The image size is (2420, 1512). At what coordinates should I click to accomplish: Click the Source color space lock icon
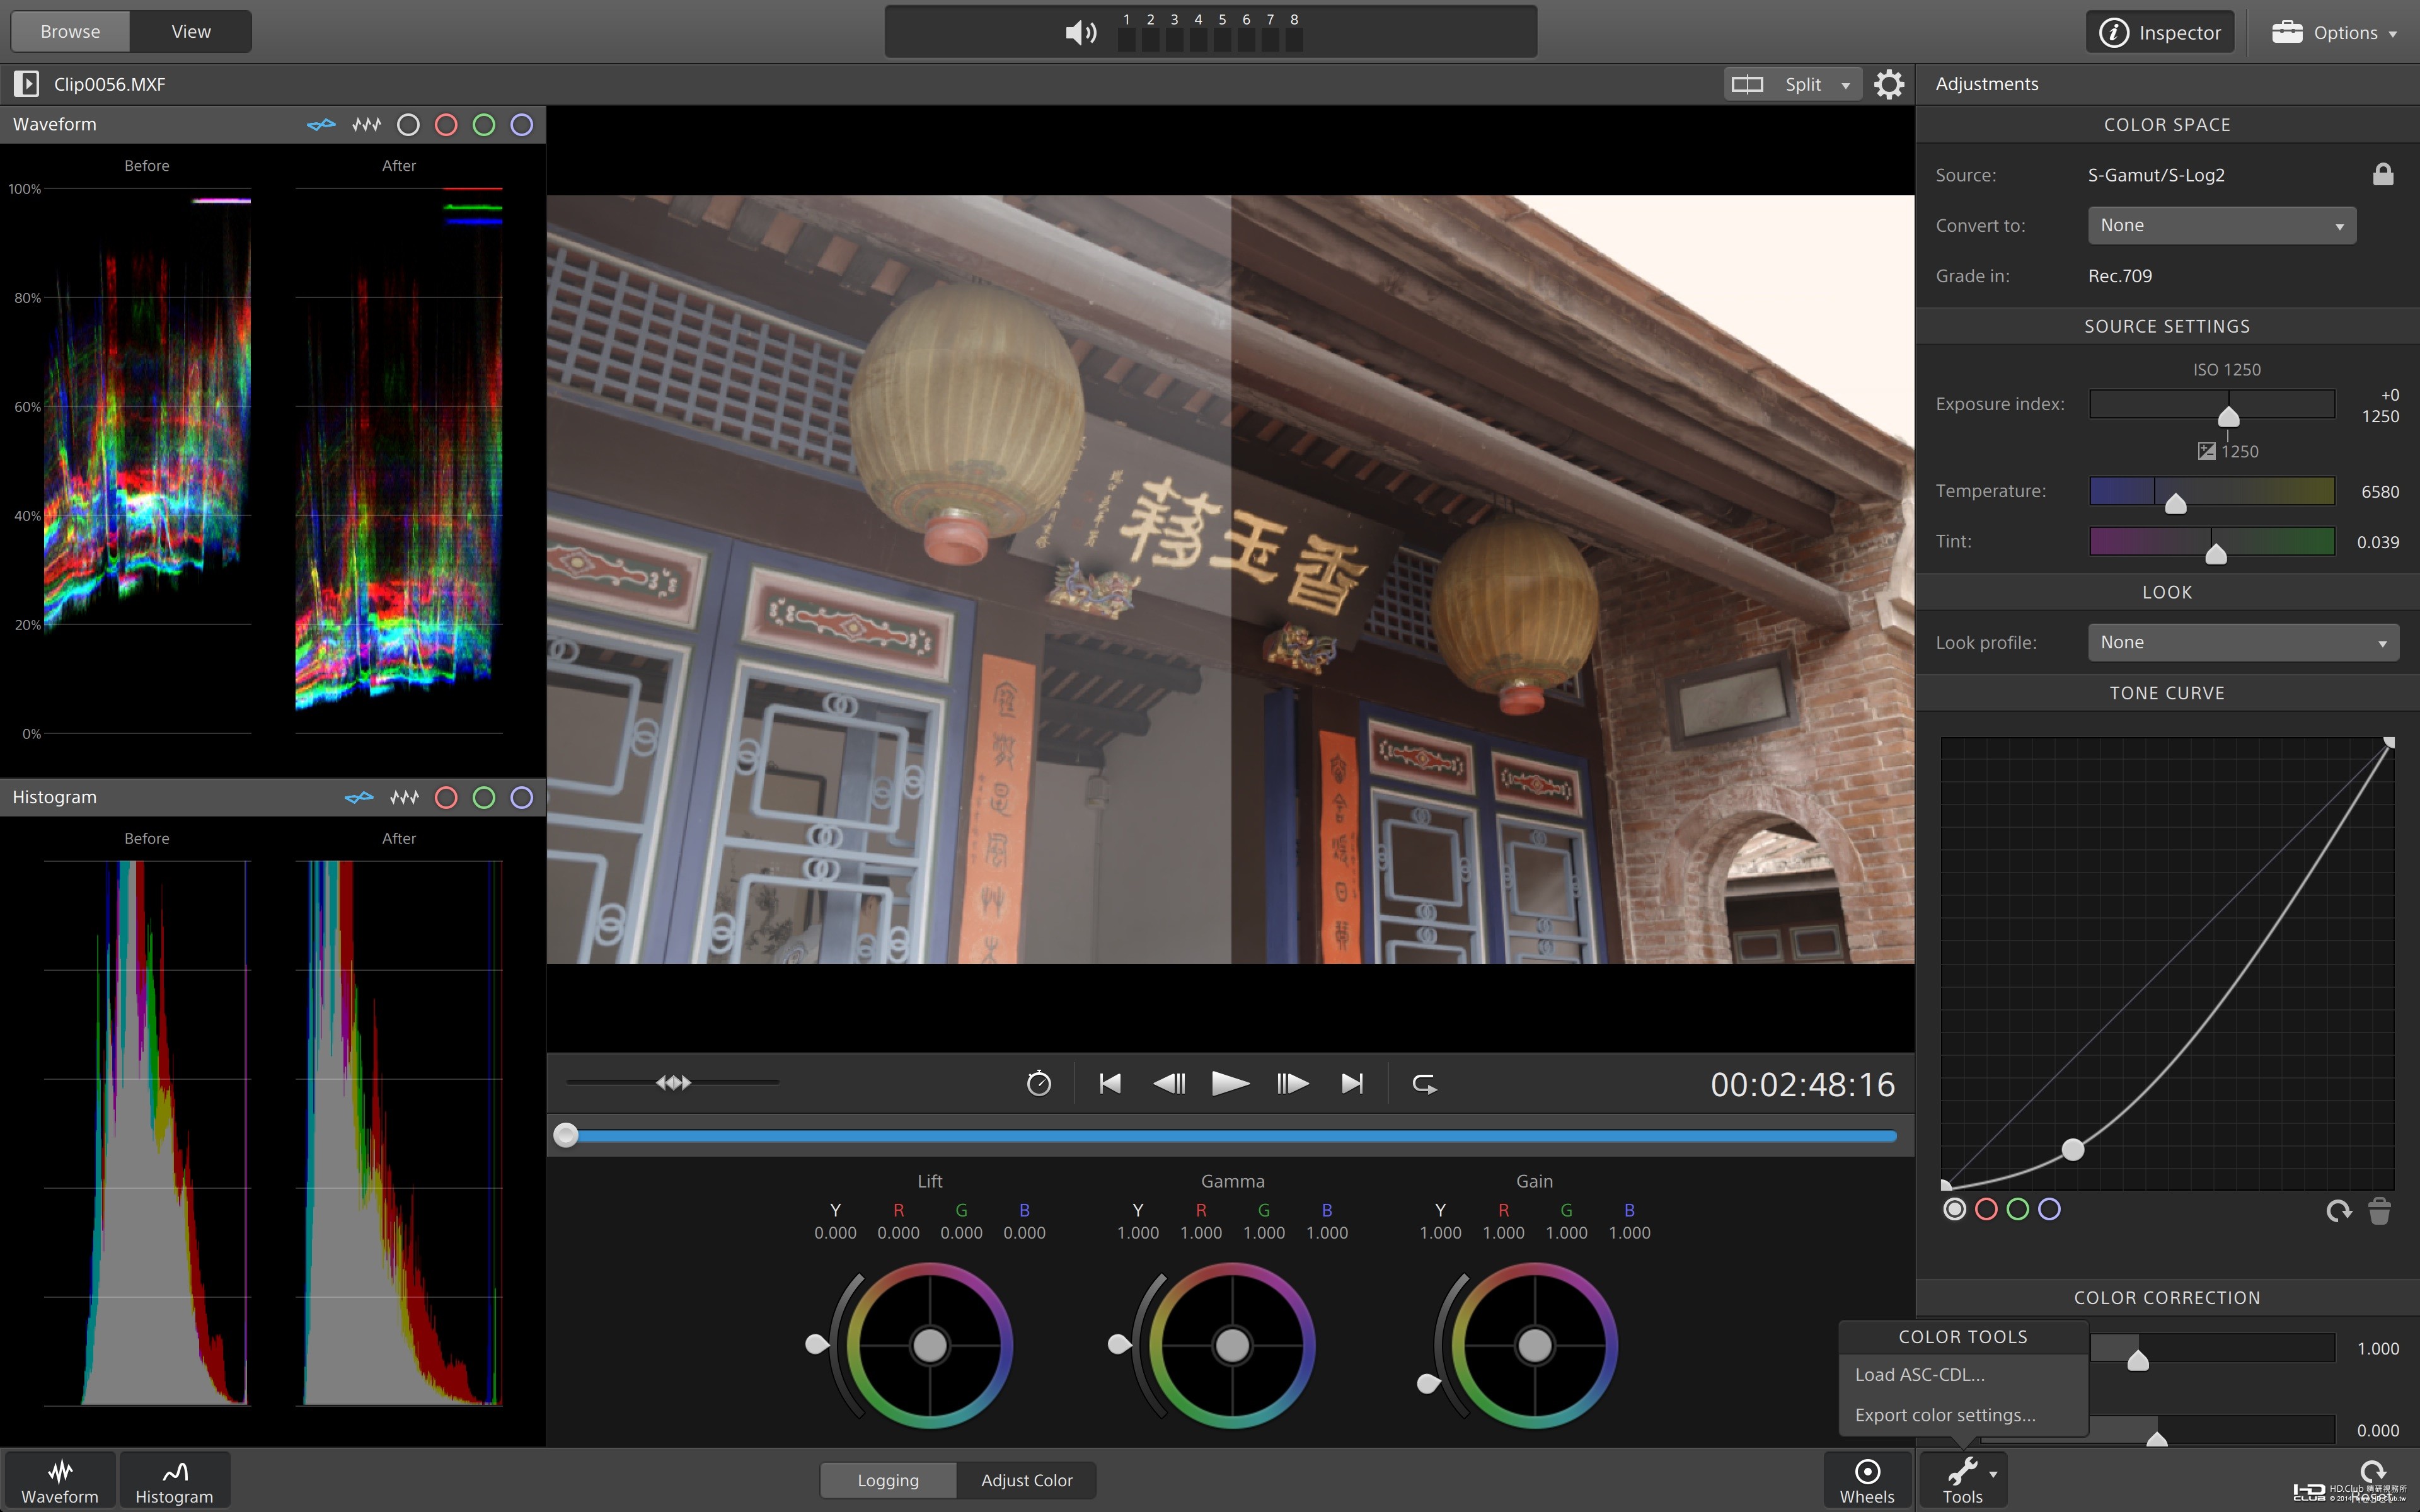tap(2383, 175)
